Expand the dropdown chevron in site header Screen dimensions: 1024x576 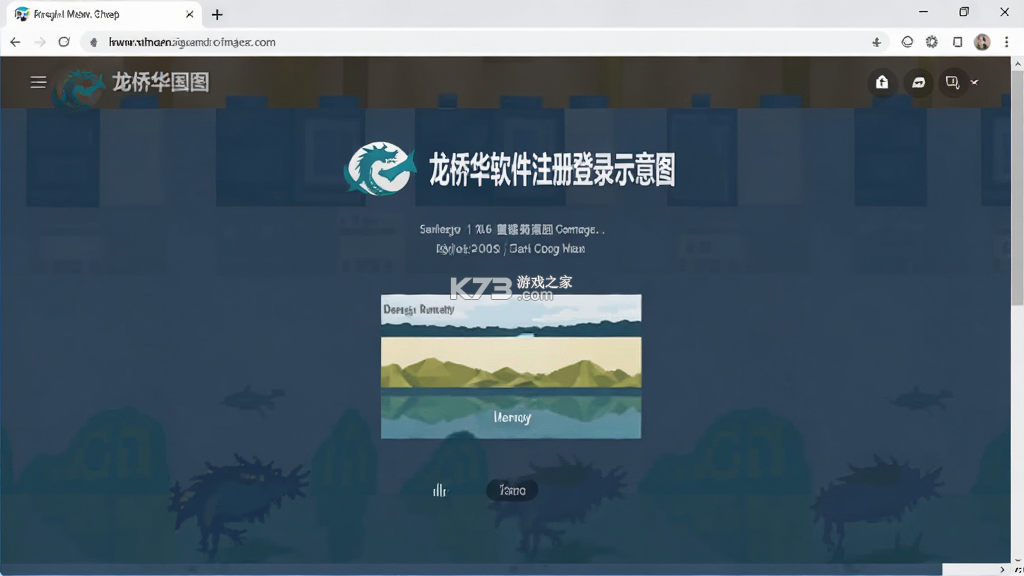(x=974, y=83)
